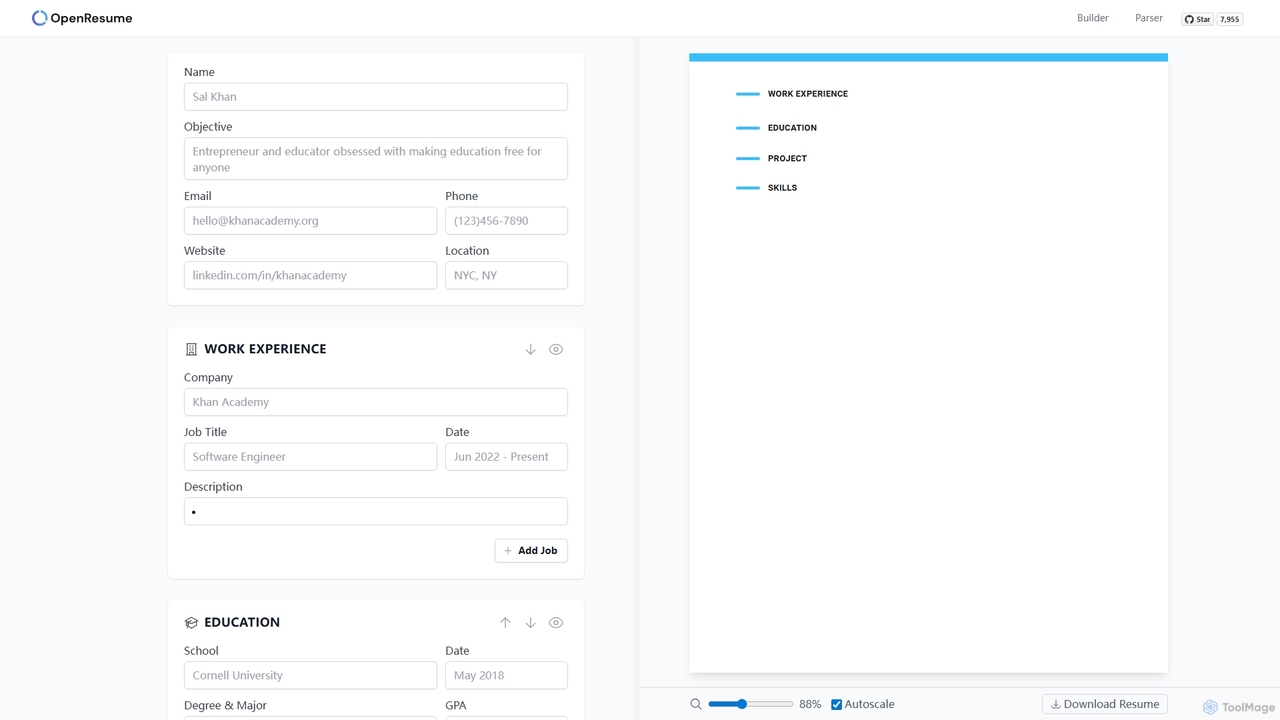This screenshot has width=1280, height=720.
Task: Focus the Company input field
Action: (376, 402)
